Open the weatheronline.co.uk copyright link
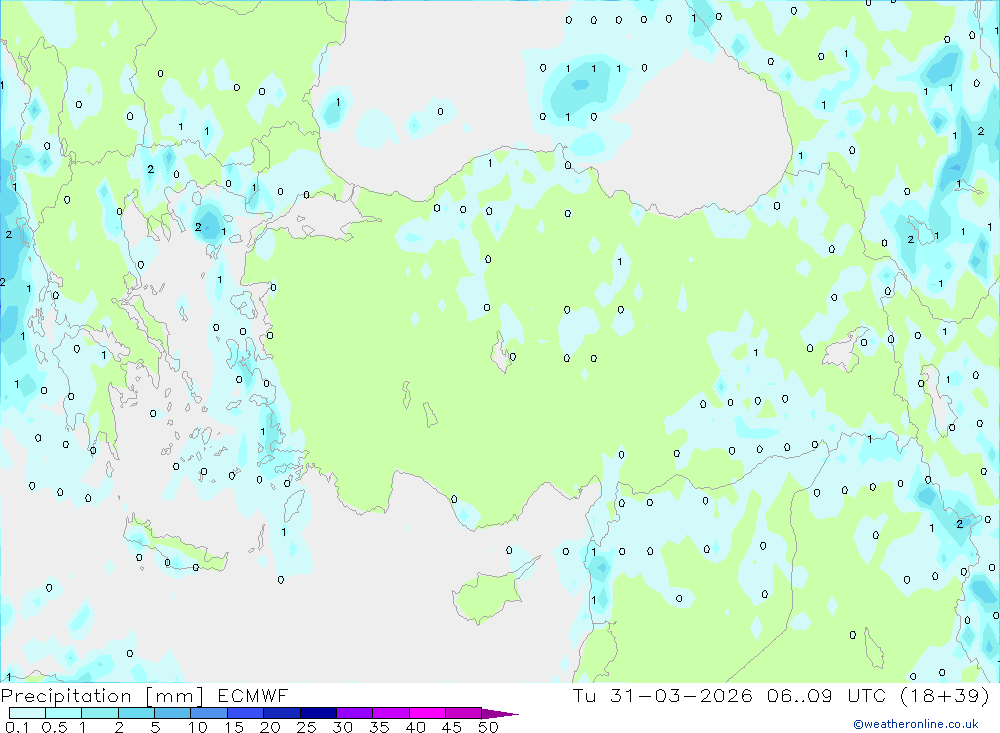Viewport: 1000px width, 733px height. click(916, 724)
